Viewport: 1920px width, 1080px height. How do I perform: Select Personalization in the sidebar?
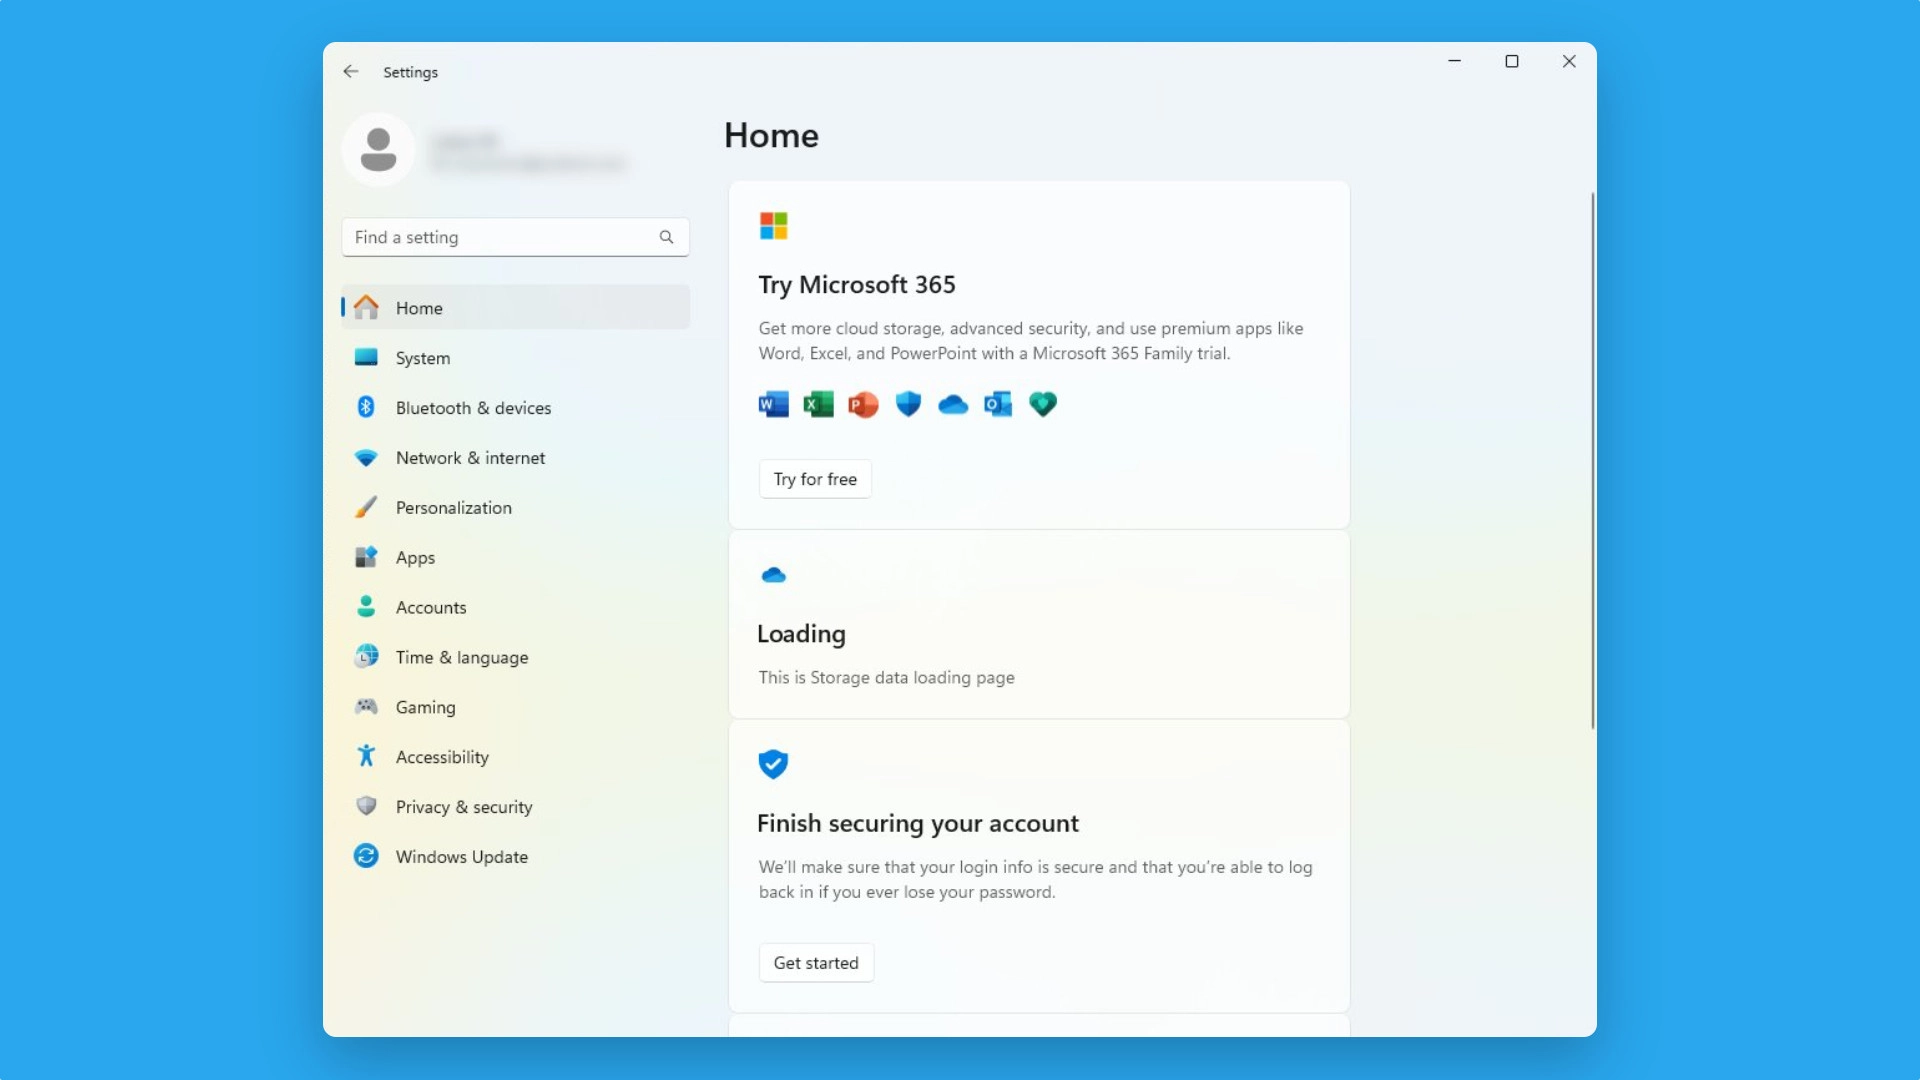coord(453,508)
